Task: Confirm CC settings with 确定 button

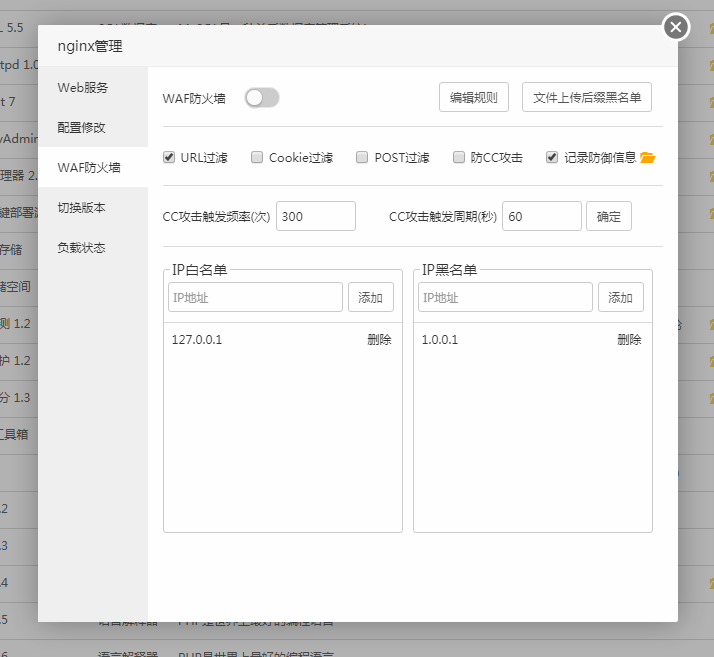Action: coord(608,216)
